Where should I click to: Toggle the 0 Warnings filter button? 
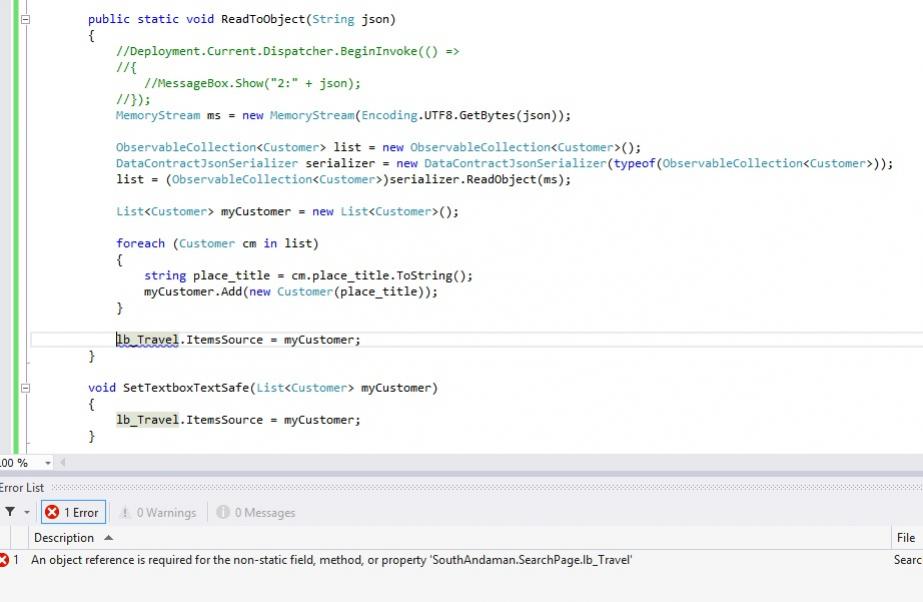point(158,513)
